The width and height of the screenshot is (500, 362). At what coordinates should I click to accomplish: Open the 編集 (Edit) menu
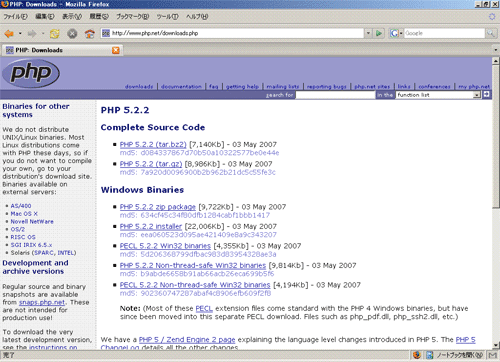tap(45, 16)
